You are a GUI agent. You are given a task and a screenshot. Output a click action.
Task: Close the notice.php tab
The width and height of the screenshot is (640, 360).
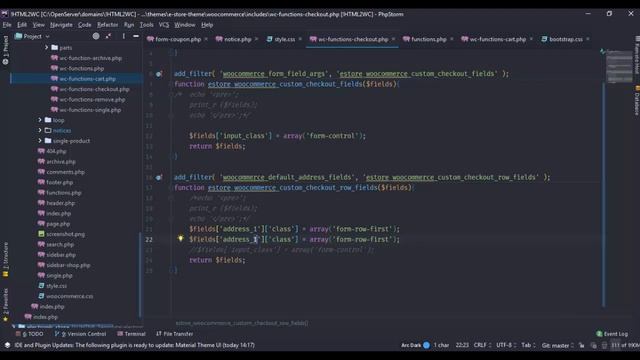(x=256, y=39)
